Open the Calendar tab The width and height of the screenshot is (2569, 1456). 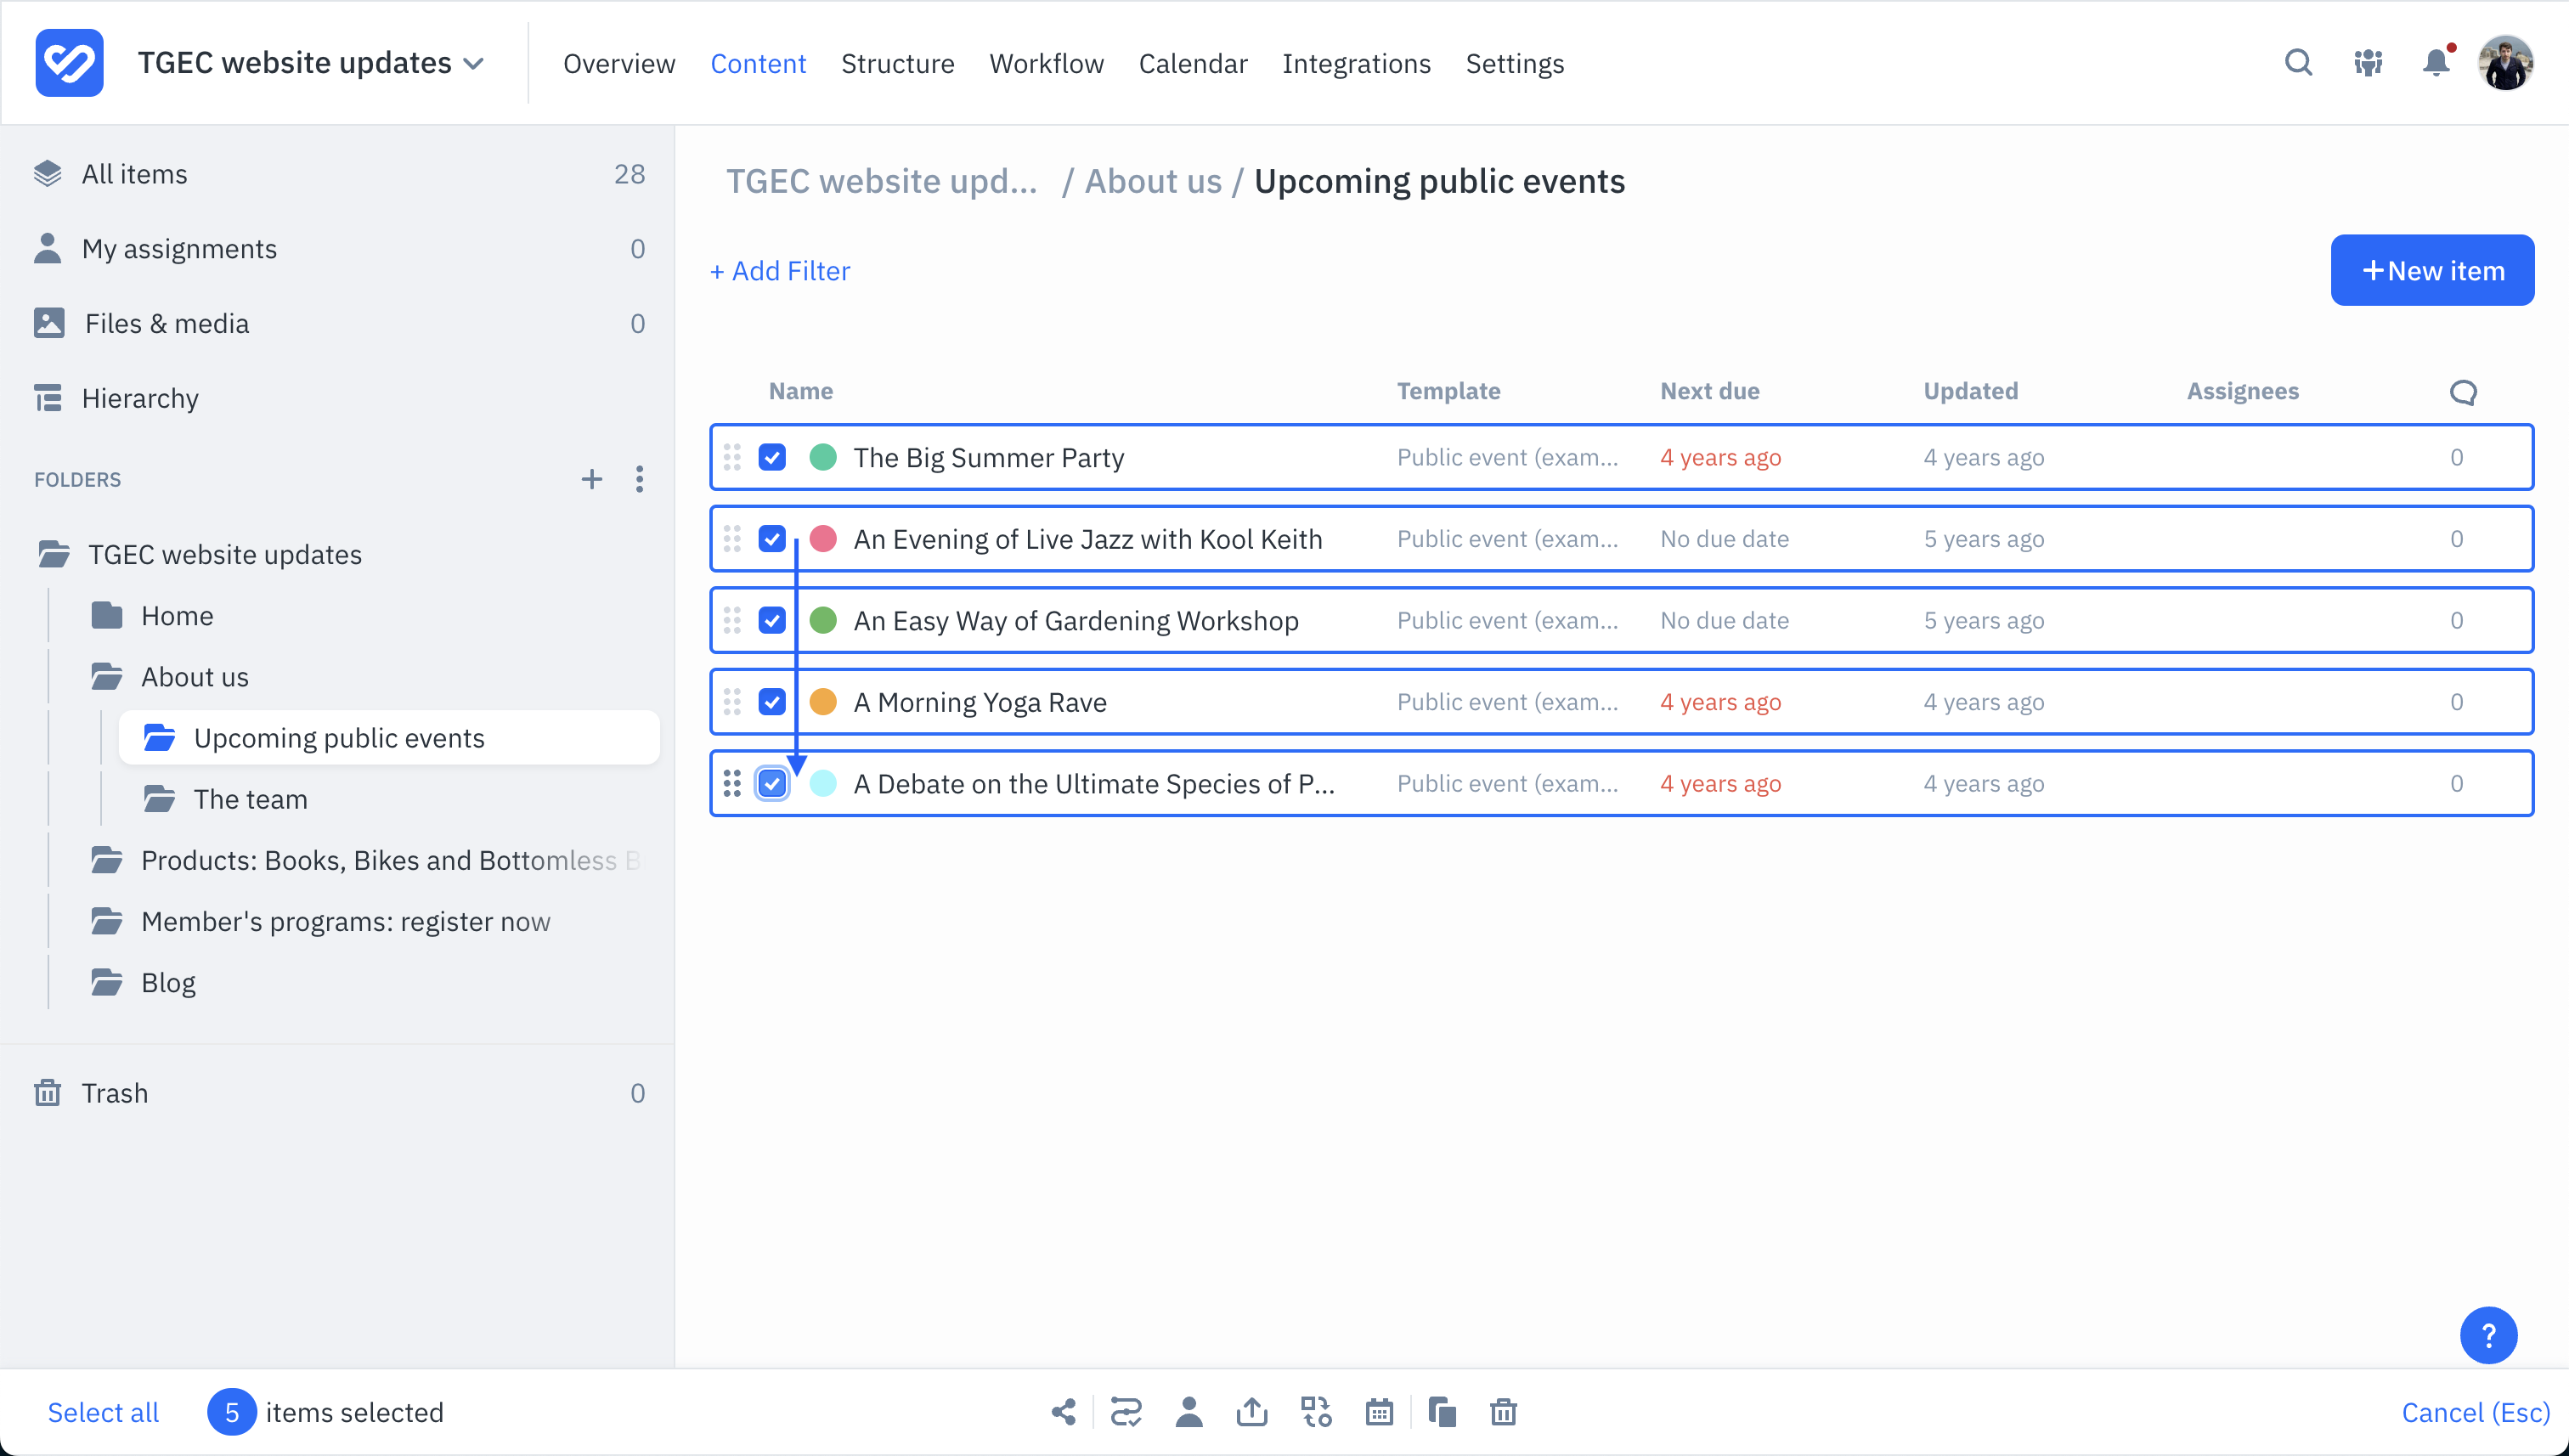click(1192, 63)
